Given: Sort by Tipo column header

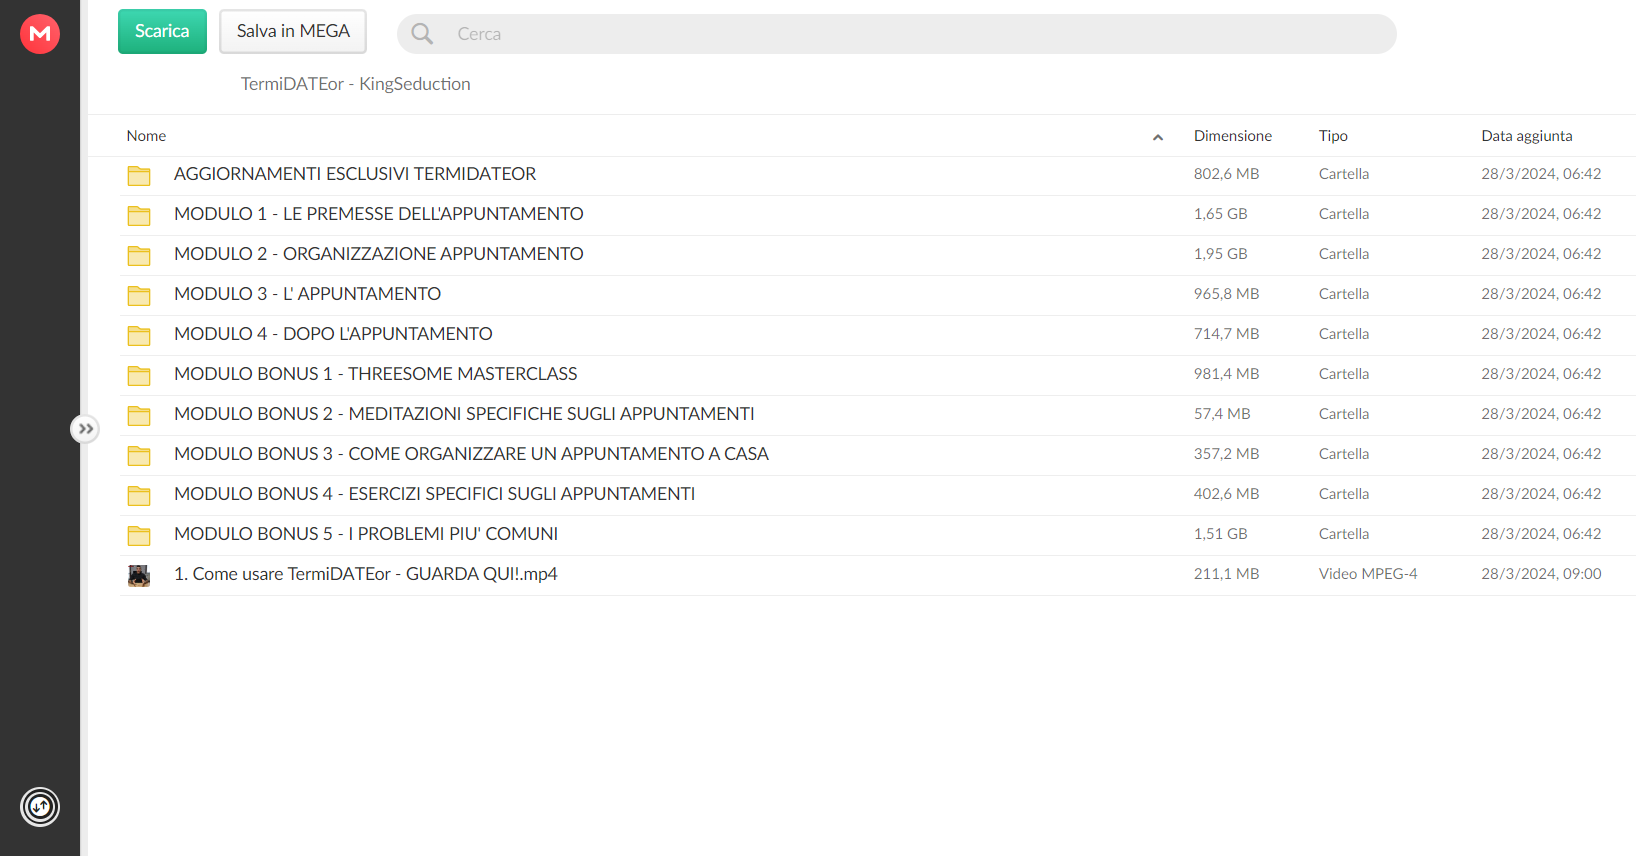Looking at the screenshot, I should (1333, 136).
